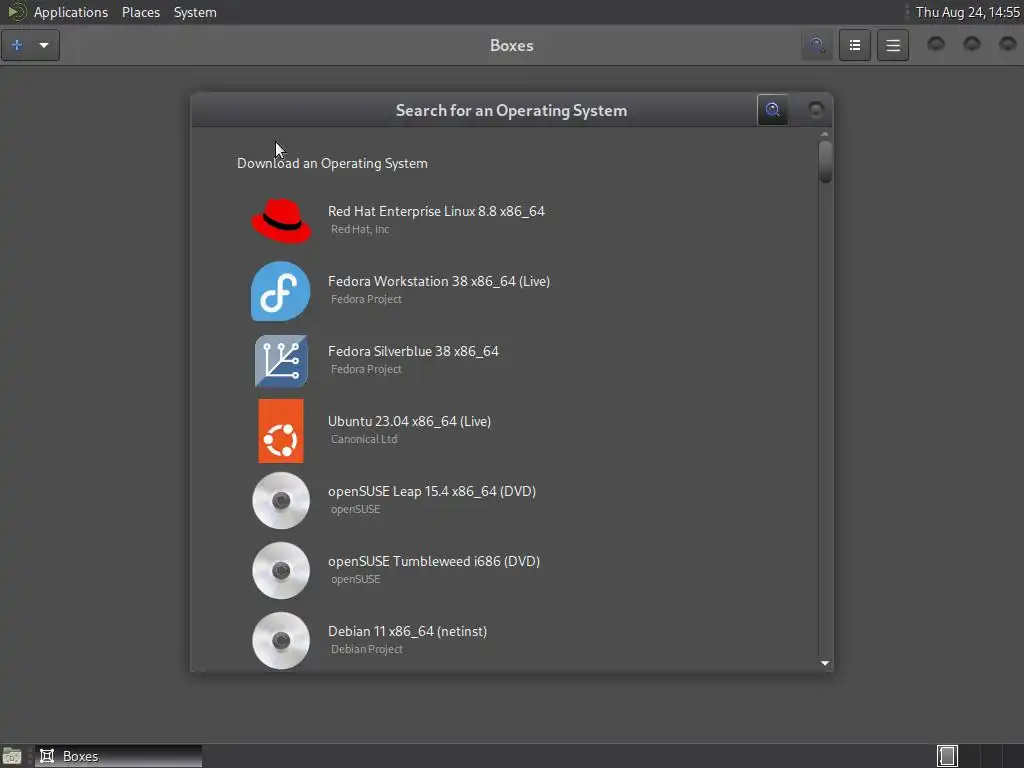
Task: Click the clock showing Thu Aug 24
Action: click(x=967, y=12)
